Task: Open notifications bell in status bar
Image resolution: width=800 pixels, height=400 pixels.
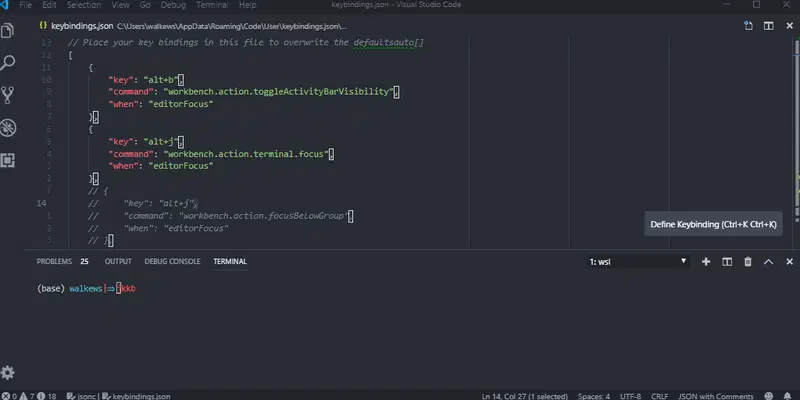Action: point(787,396)
